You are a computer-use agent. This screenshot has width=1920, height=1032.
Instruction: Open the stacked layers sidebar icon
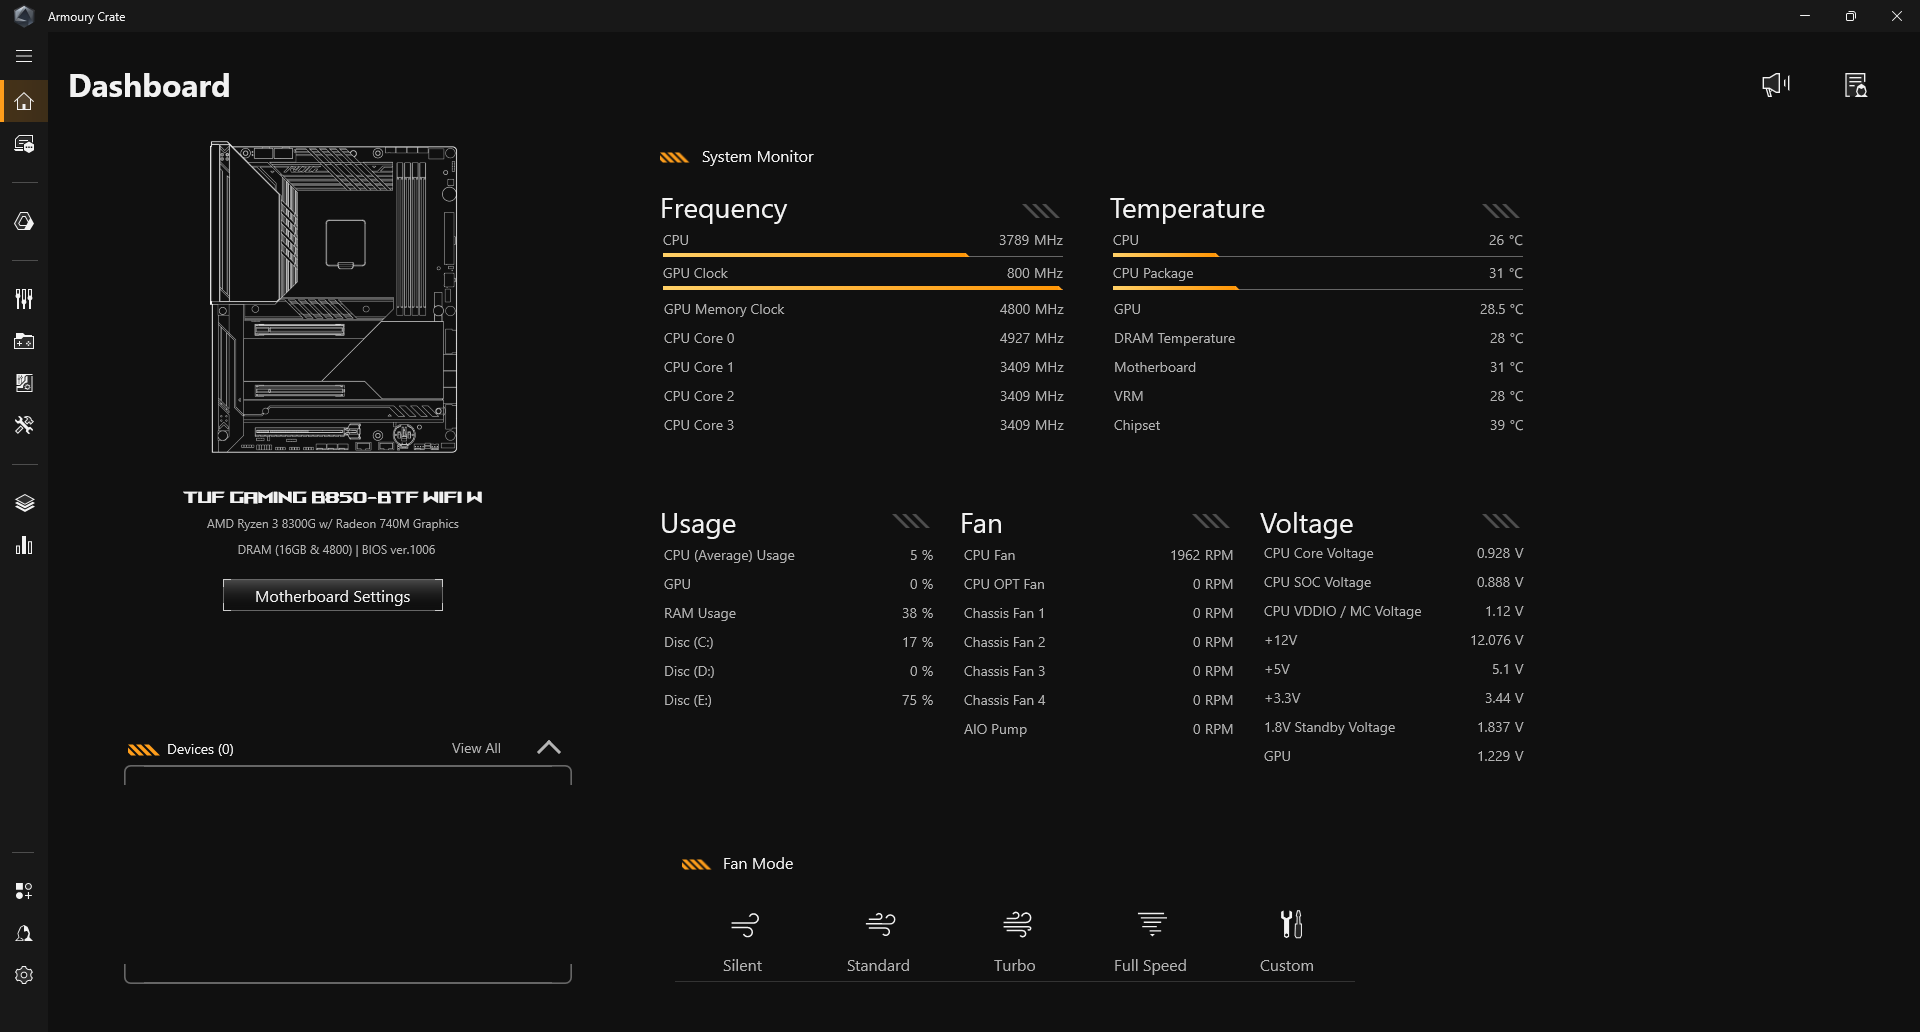coord(24,503)
